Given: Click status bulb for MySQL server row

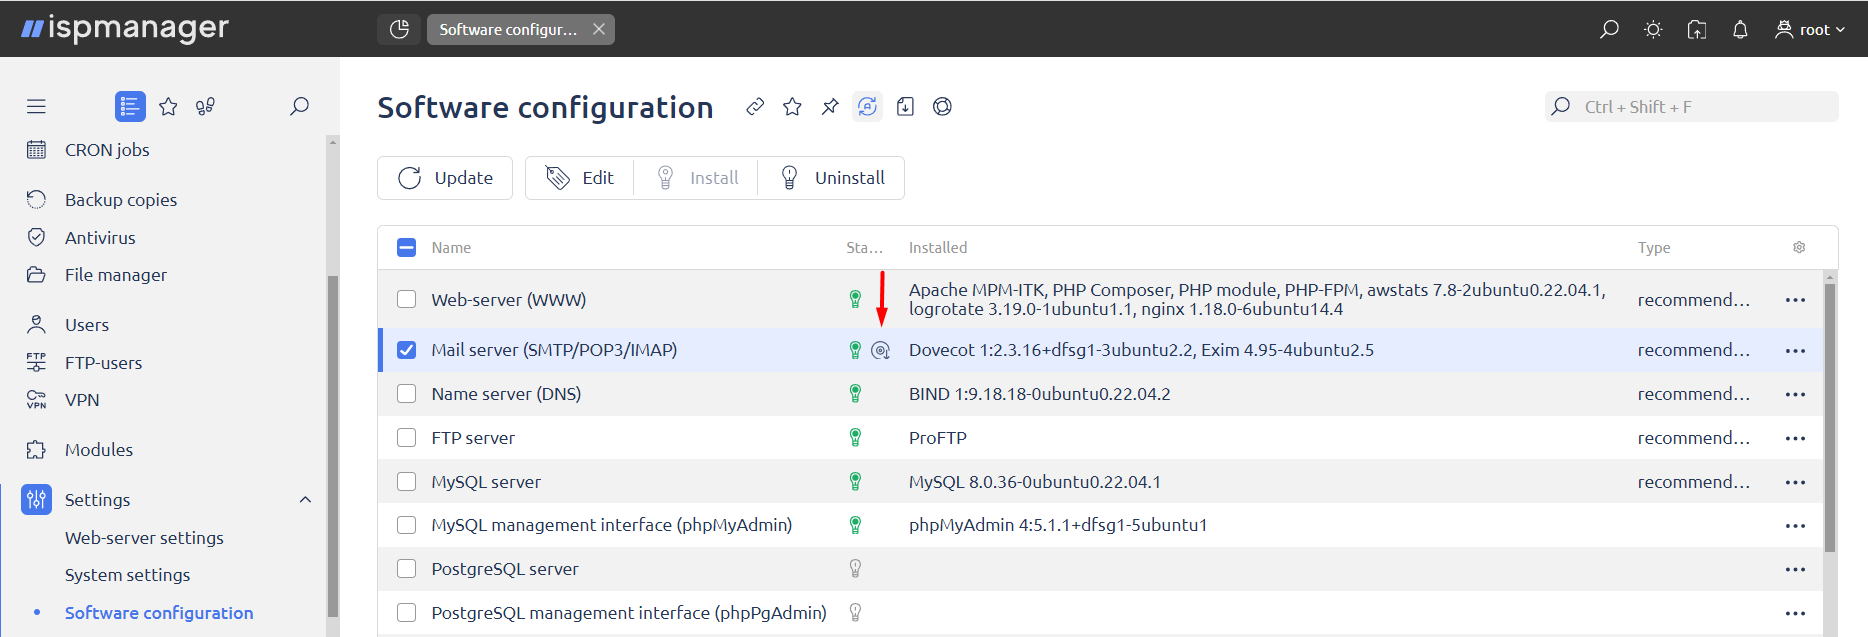Looking at the screenshot, I should [855, 481].
